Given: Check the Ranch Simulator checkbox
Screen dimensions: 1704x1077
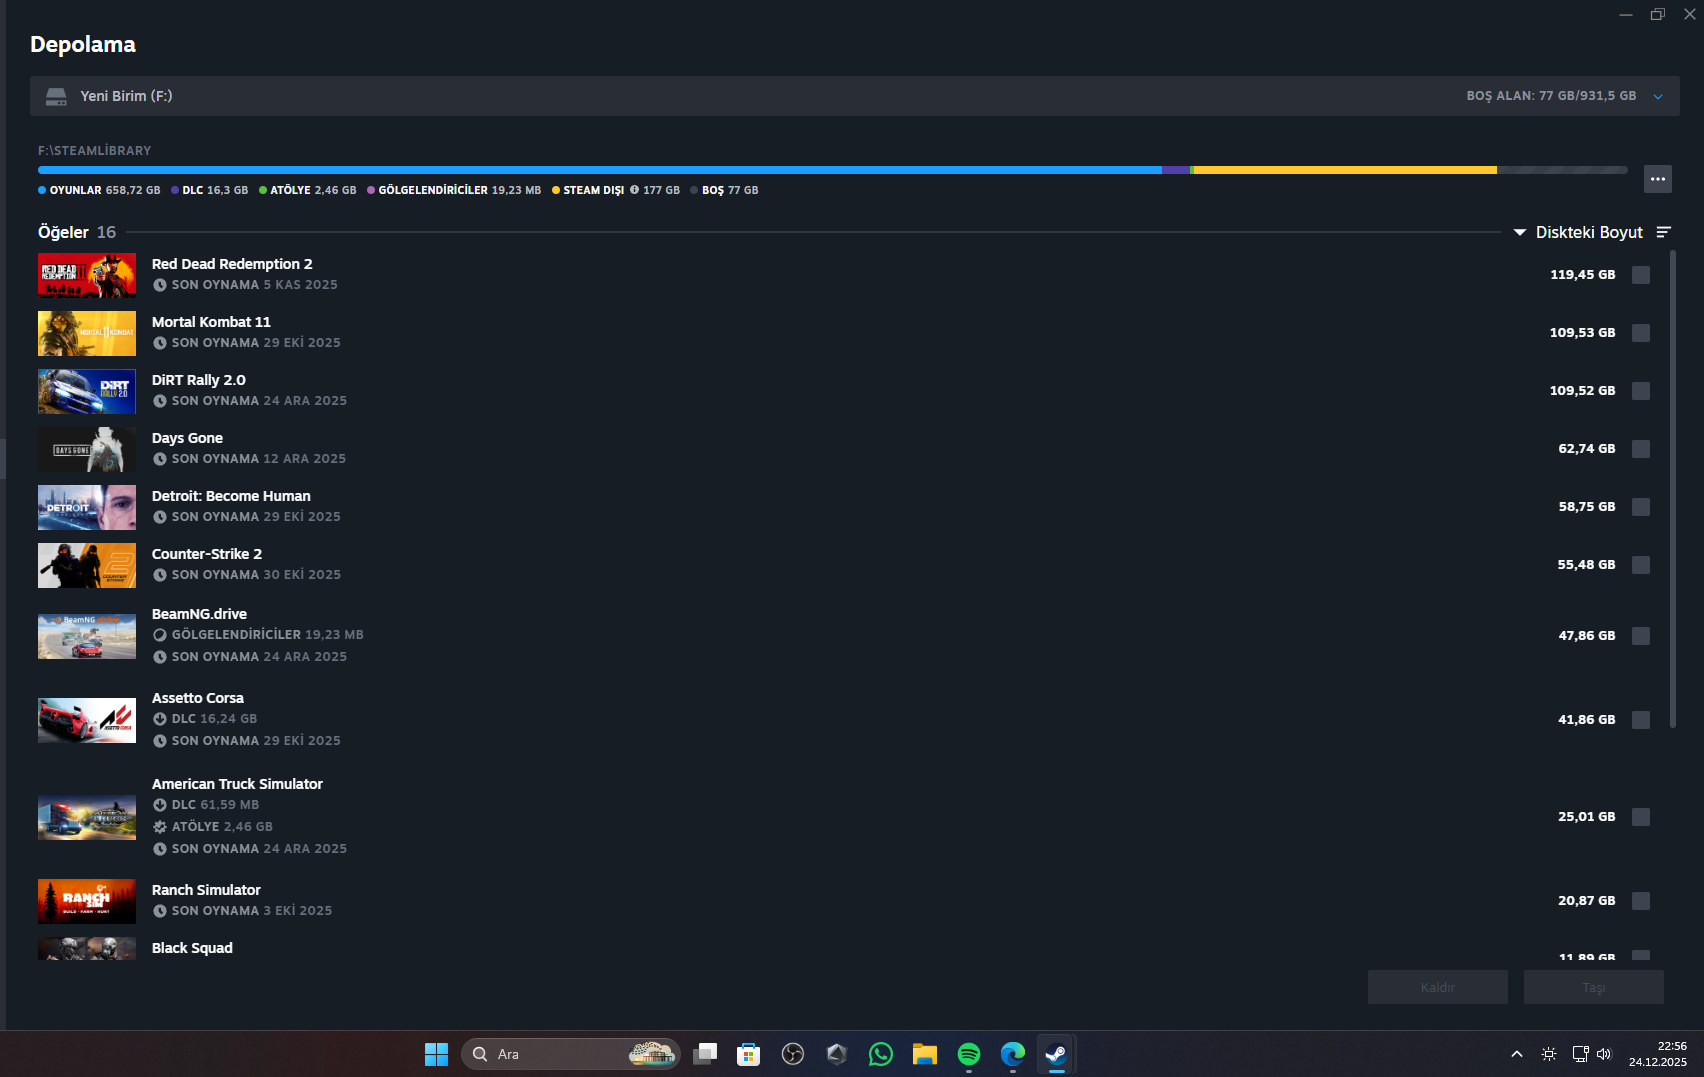Looking at the screenshot, I should [x=1641, y=901].
